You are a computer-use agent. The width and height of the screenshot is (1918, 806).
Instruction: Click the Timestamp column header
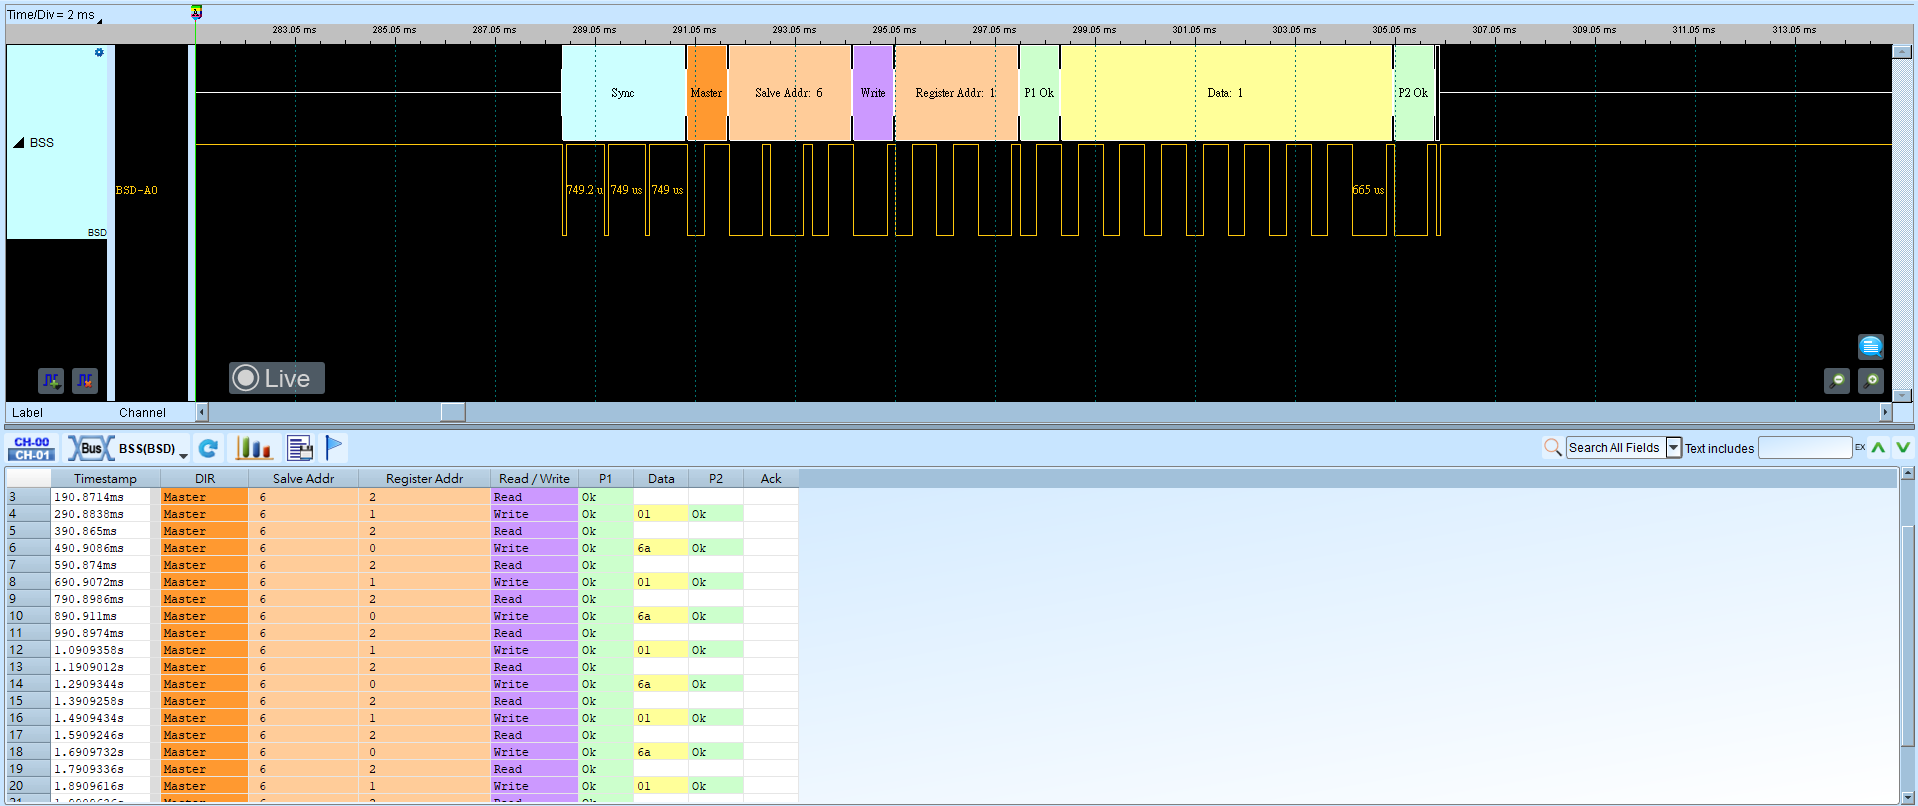tap(105, 478)
